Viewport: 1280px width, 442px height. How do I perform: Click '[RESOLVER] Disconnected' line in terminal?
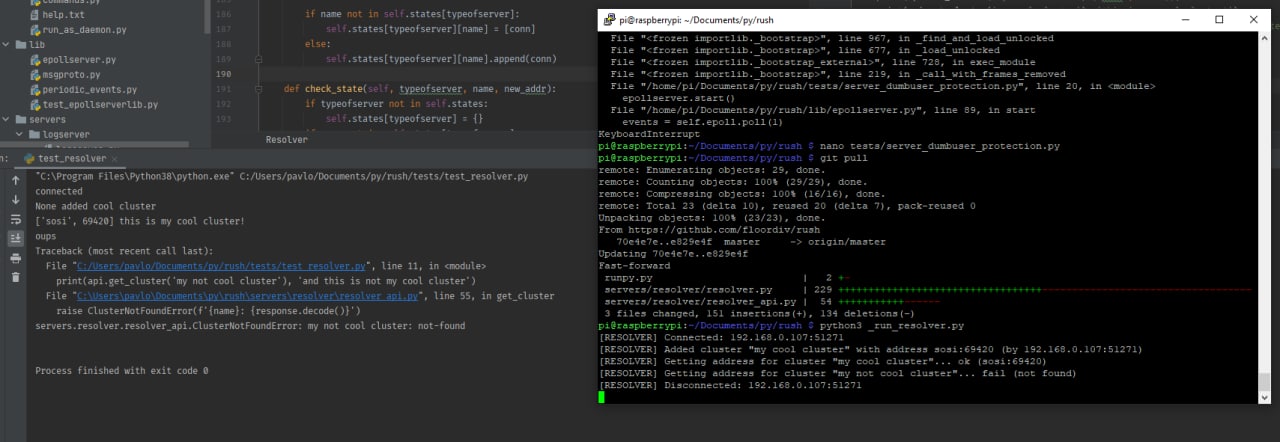[x=729, y=385]
